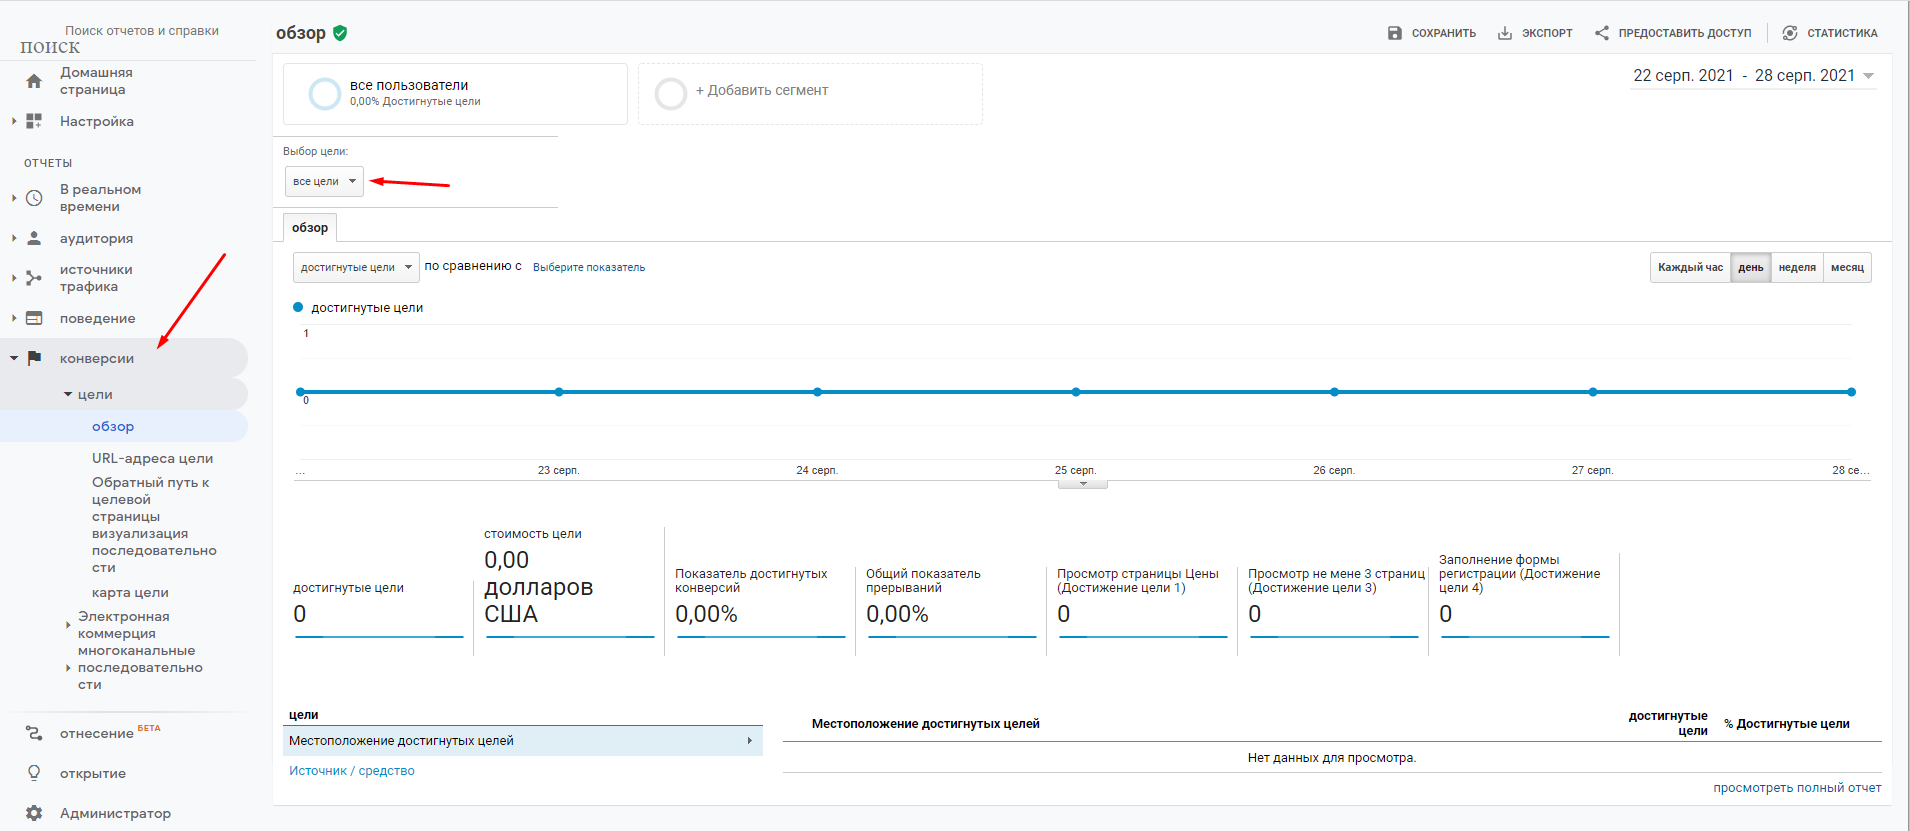The image size is (1910, 831).
Task: Click the Admin gear icon
Action: [34, 813]
